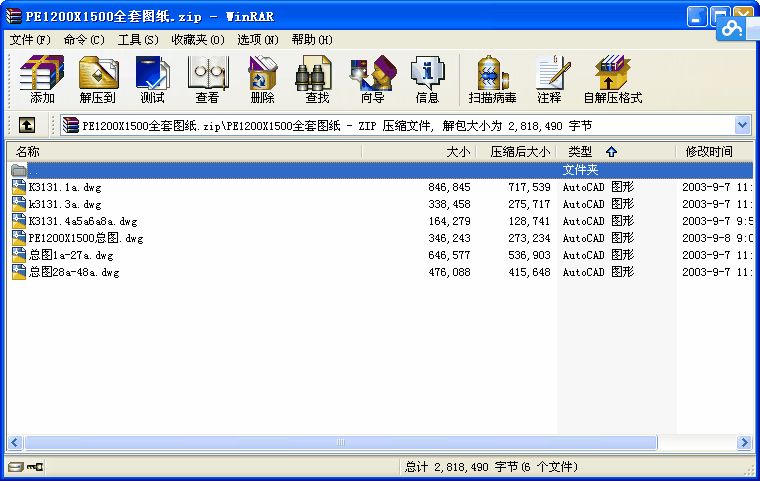The height and width of the screenshot is (481, 760).
Task: Click date 2003-9-8 of PE1200X1500总图.dwg
Action: coord(706,238)
